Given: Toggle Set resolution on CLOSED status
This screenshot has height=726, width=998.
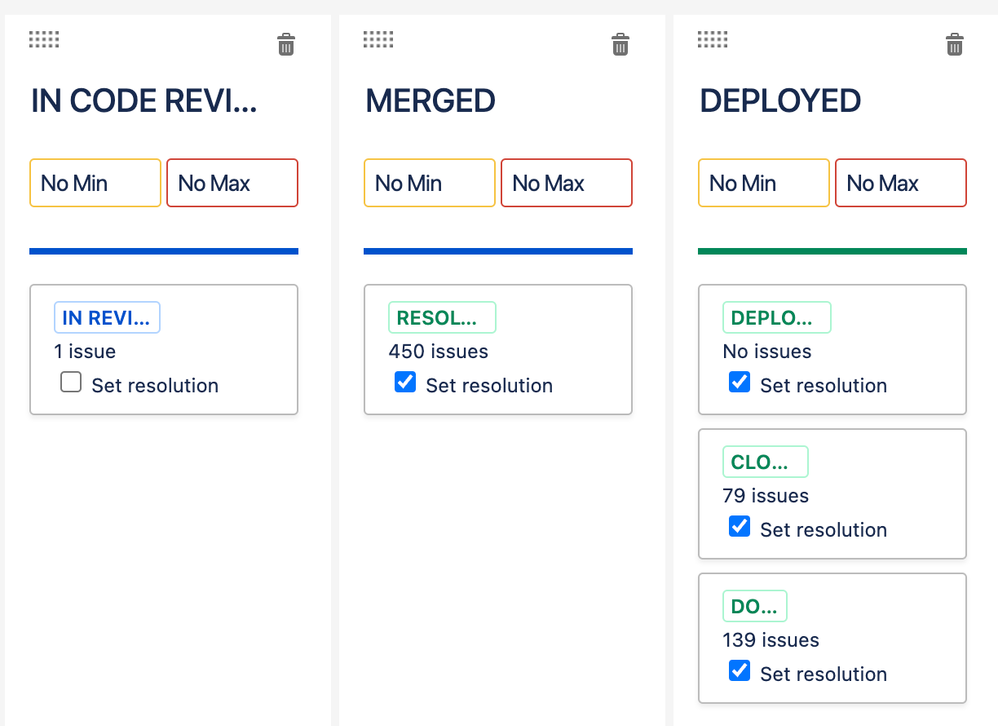Looking at the screenshot, I should point(739,526).
